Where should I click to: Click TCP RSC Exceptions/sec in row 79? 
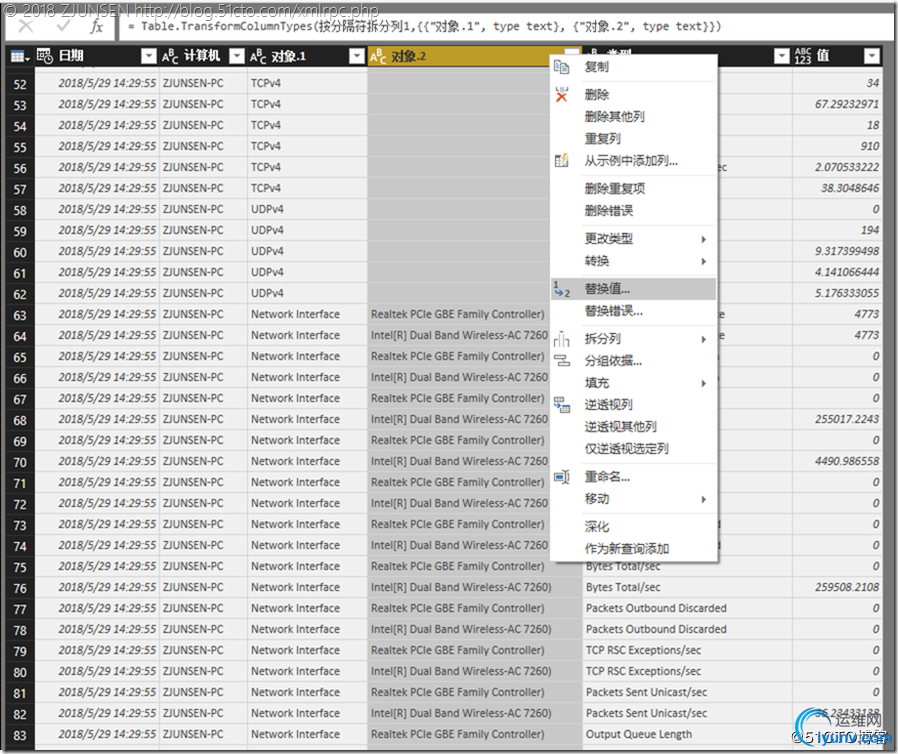[x=643, y=650]
